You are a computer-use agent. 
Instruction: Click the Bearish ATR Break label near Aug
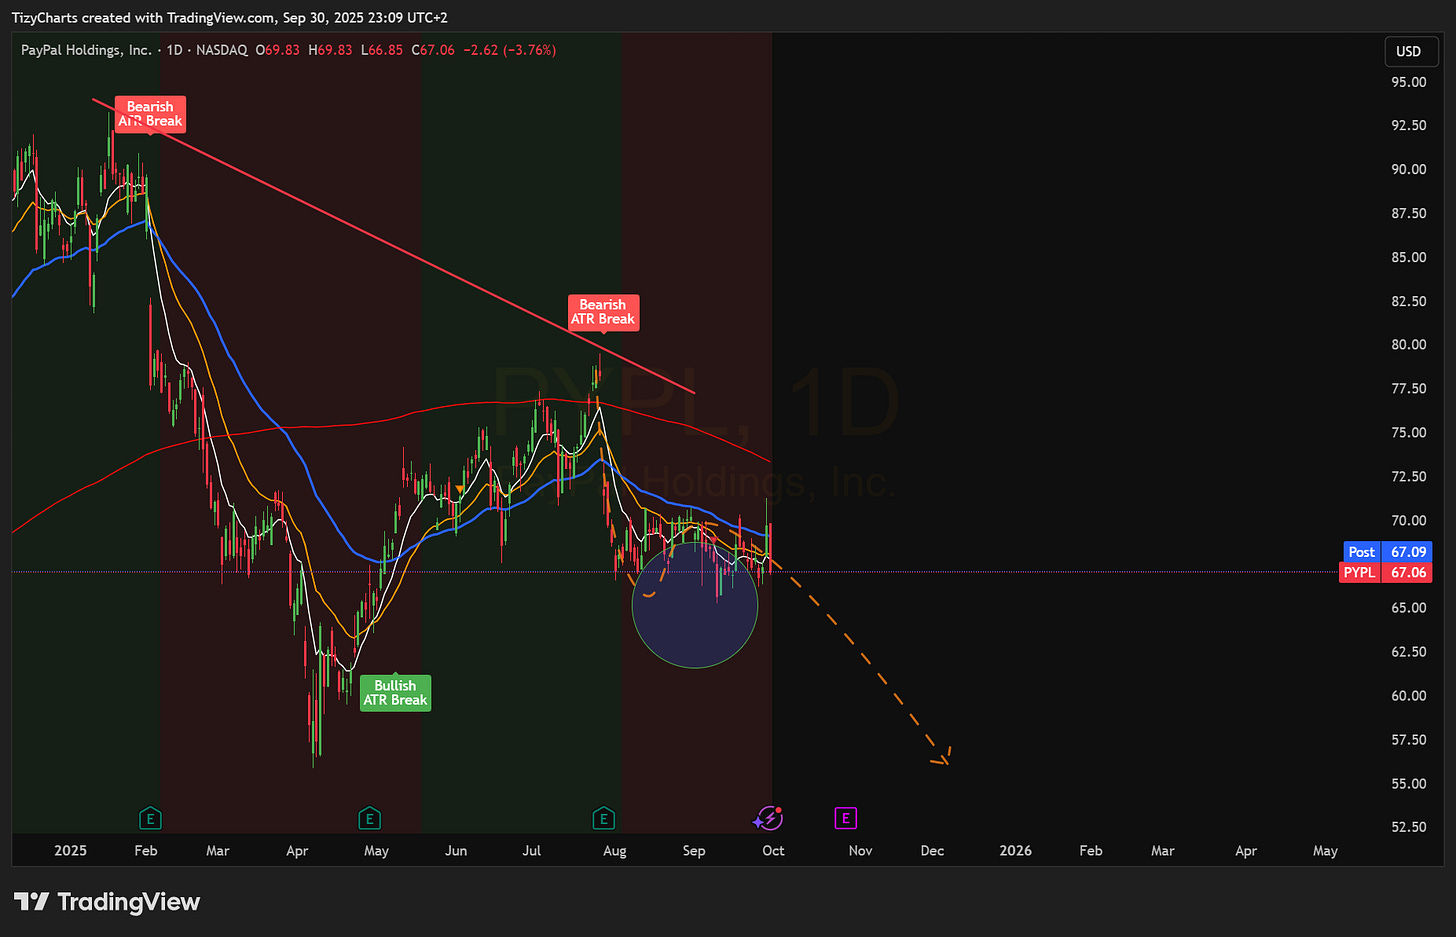[603, 312]
